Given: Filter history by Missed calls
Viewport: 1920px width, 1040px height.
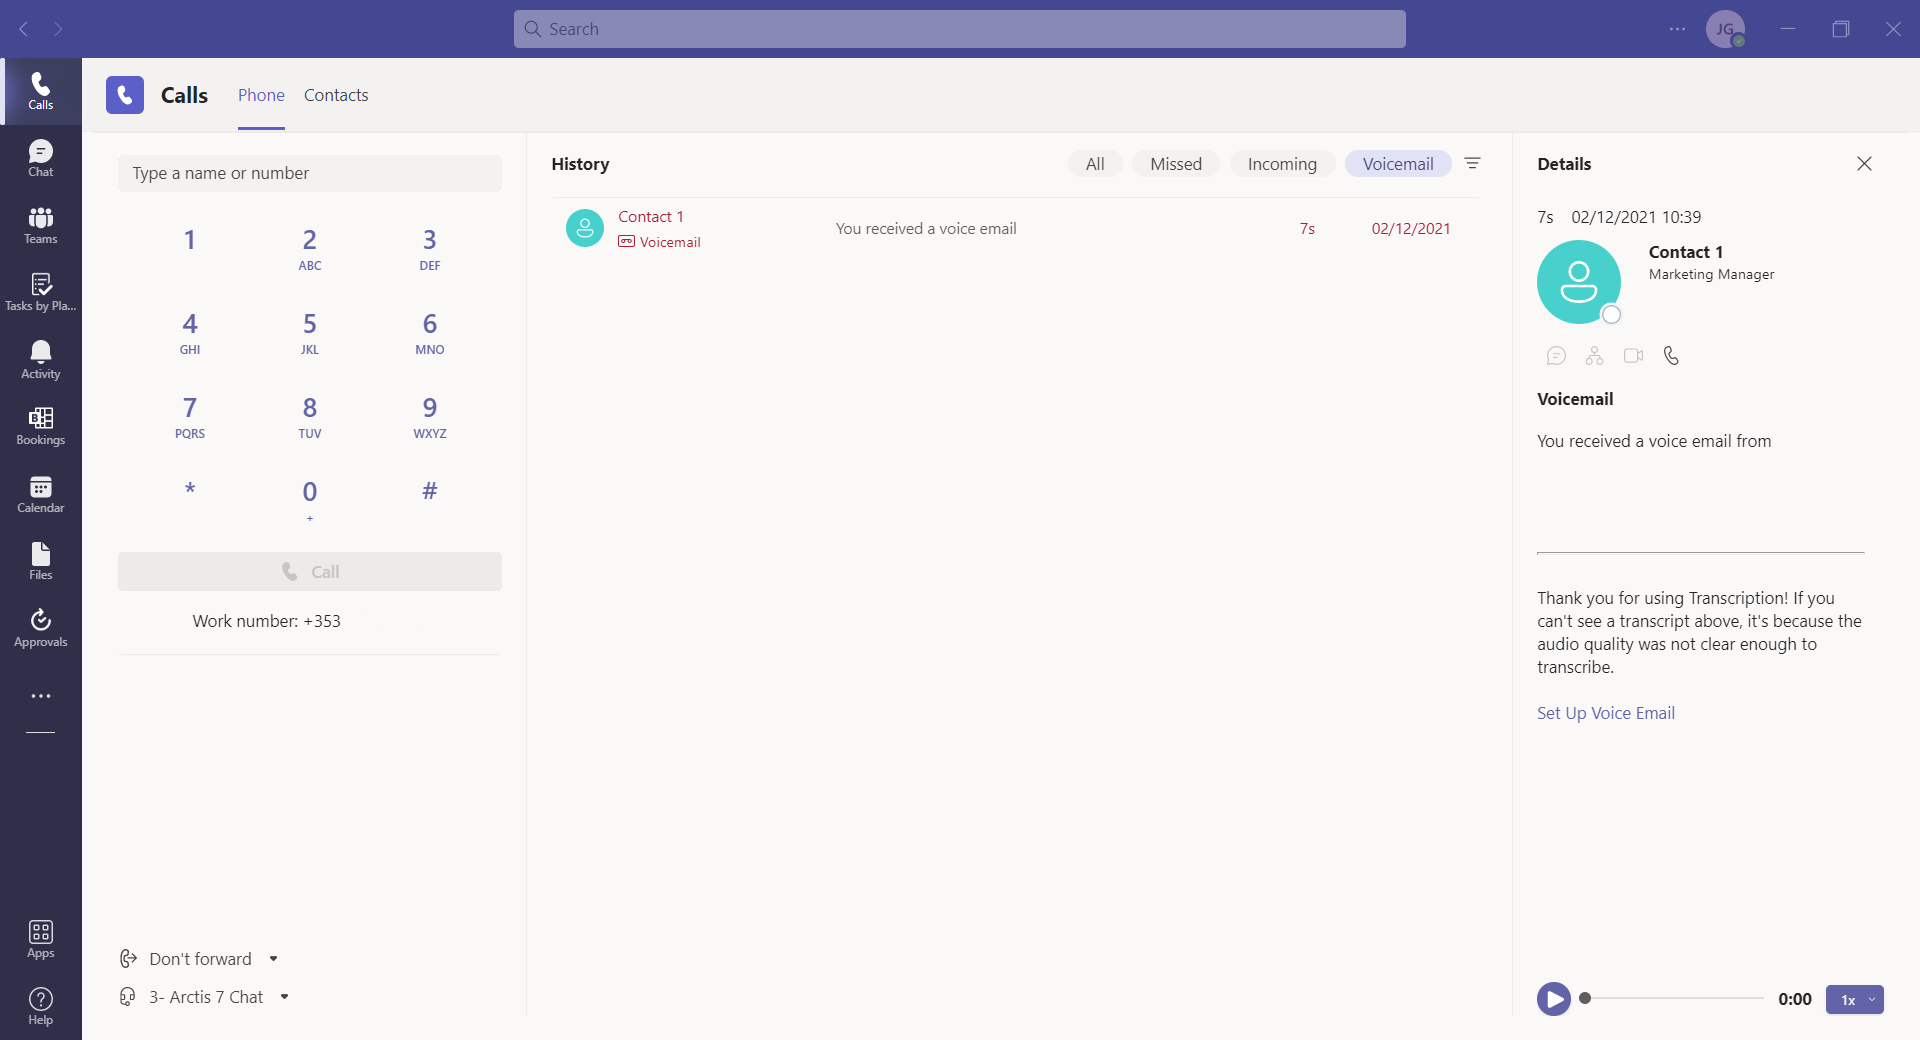Looking at the screenshot, I should 1176,164.
